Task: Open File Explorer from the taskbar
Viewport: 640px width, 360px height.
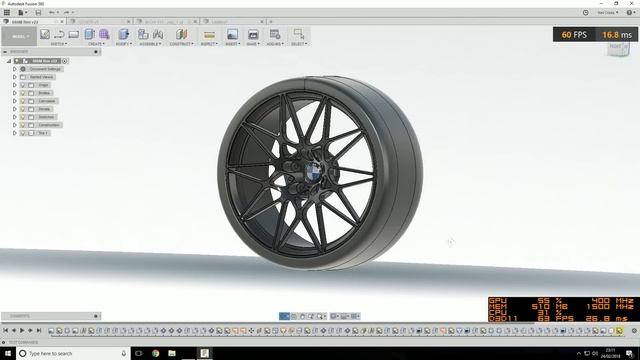Action: coord(172,353)
